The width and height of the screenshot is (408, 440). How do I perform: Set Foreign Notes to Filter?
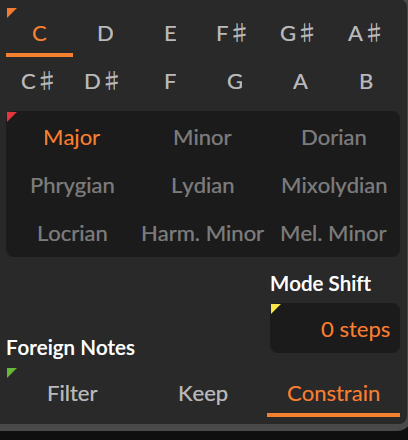point(72,394)
